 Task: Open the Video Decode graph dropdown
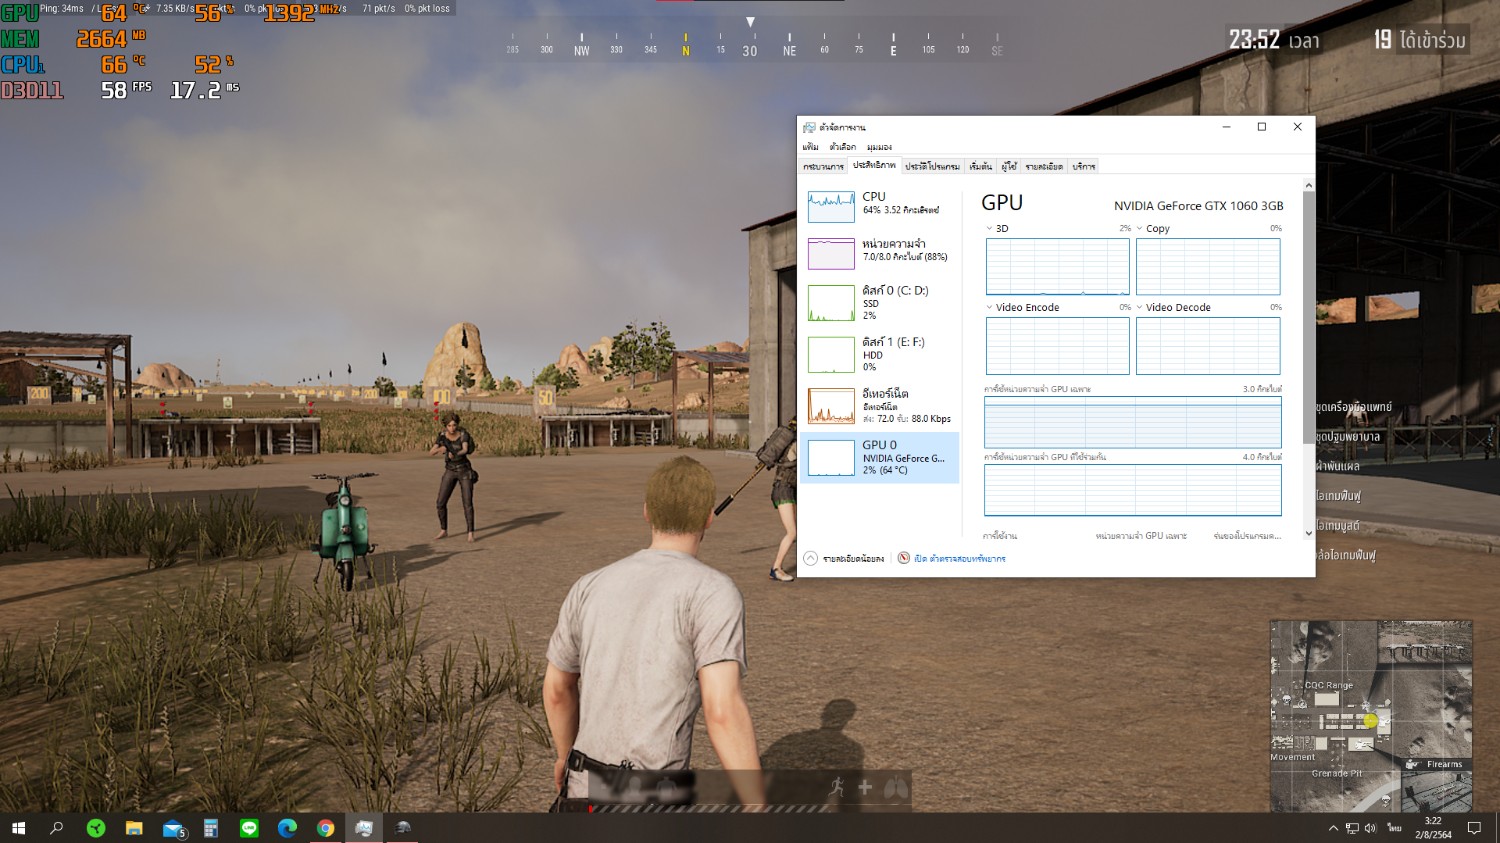point(1140,307)
